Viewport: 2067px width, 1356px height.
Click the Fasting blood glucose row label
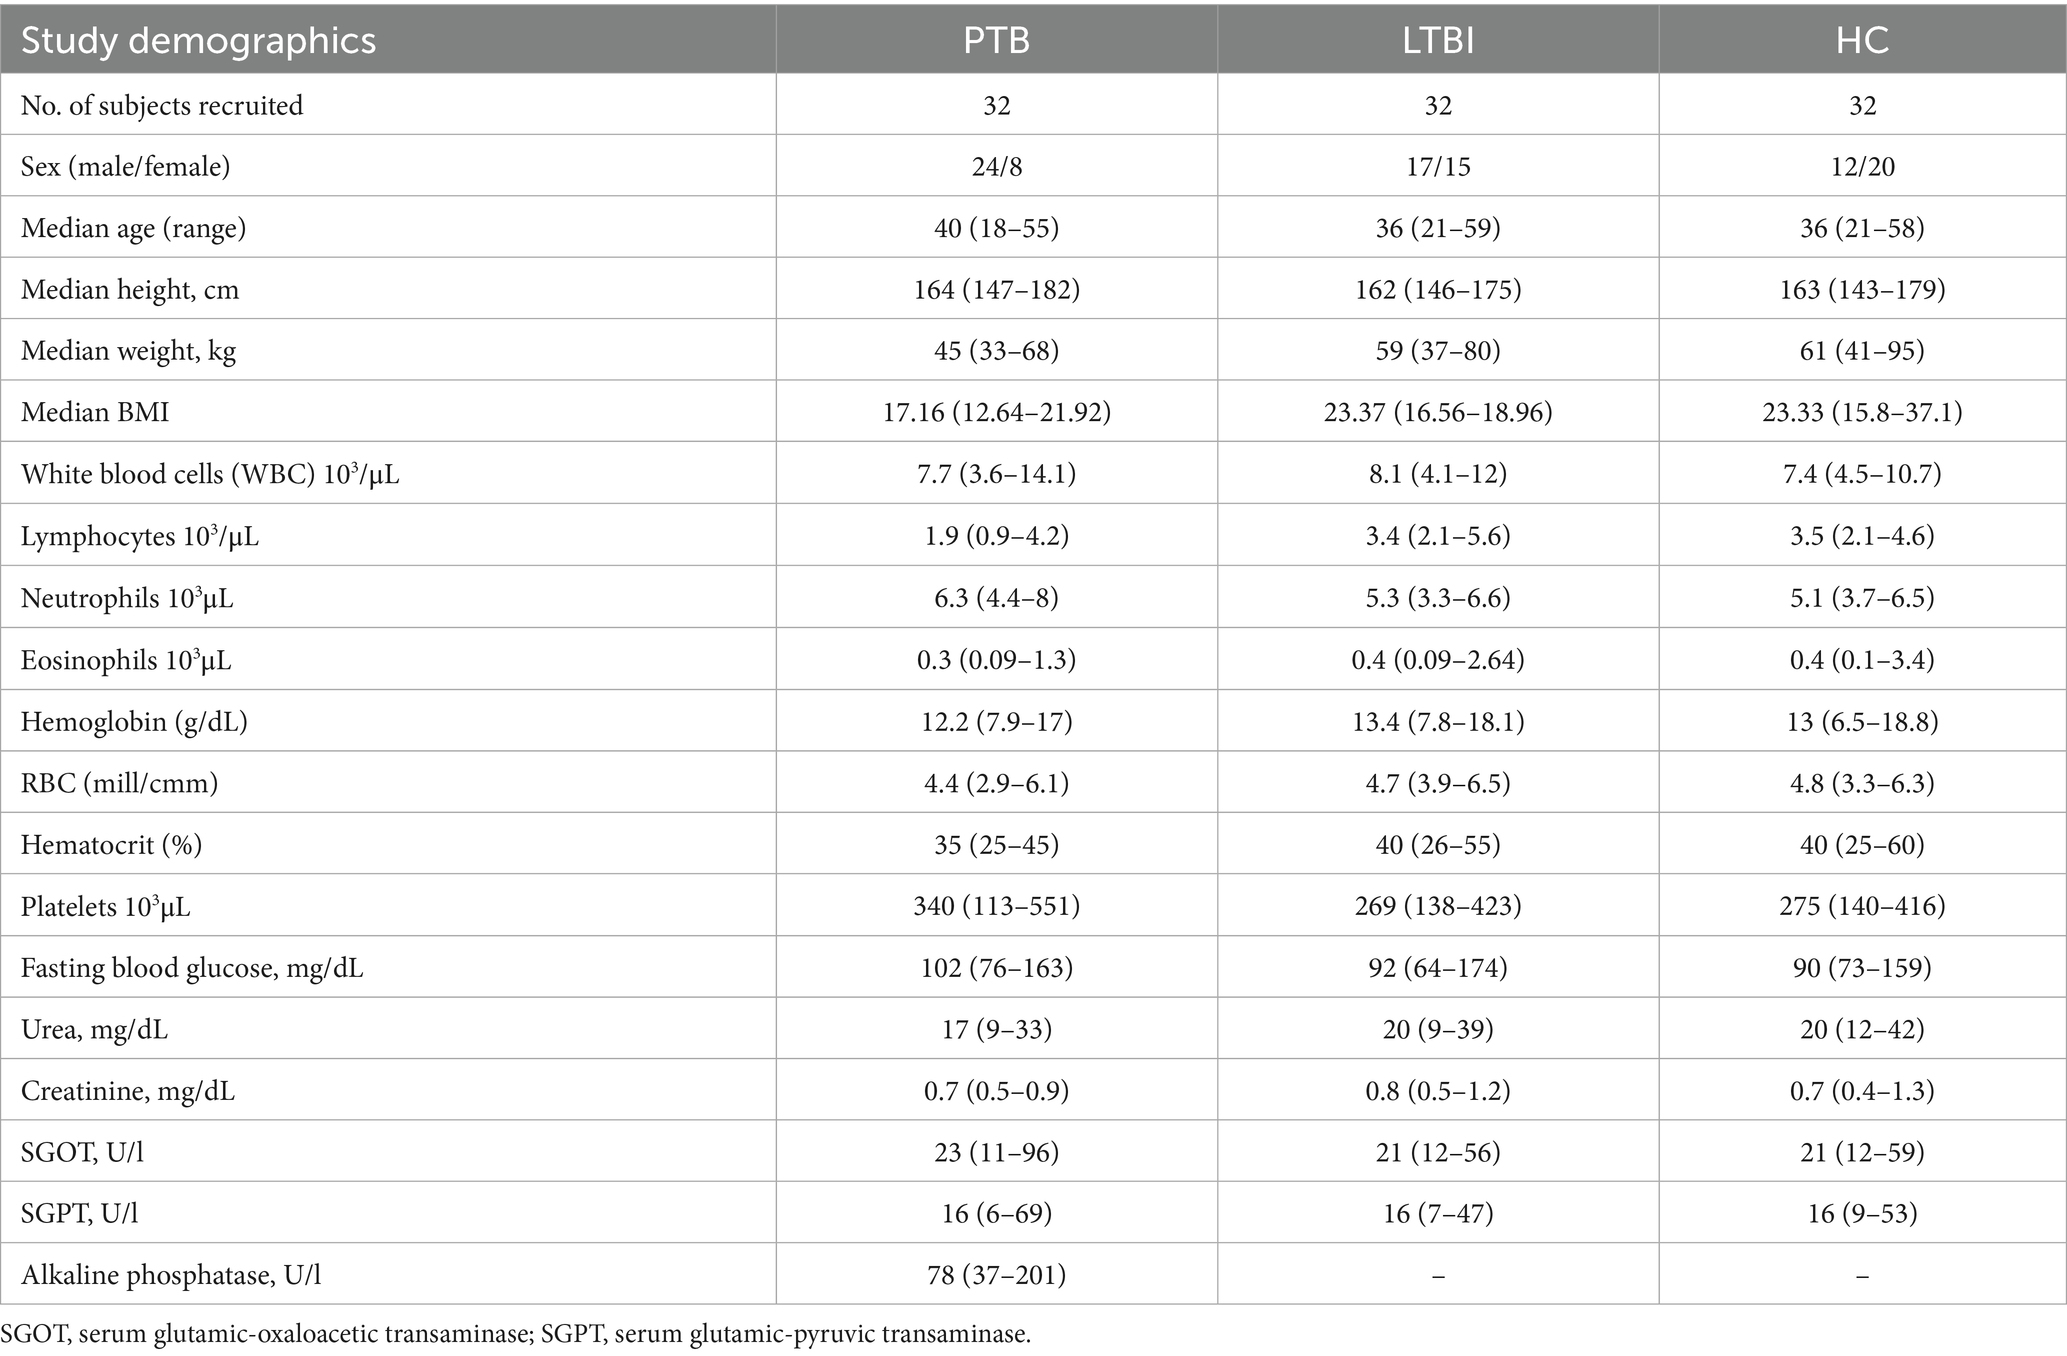[192, 968]
